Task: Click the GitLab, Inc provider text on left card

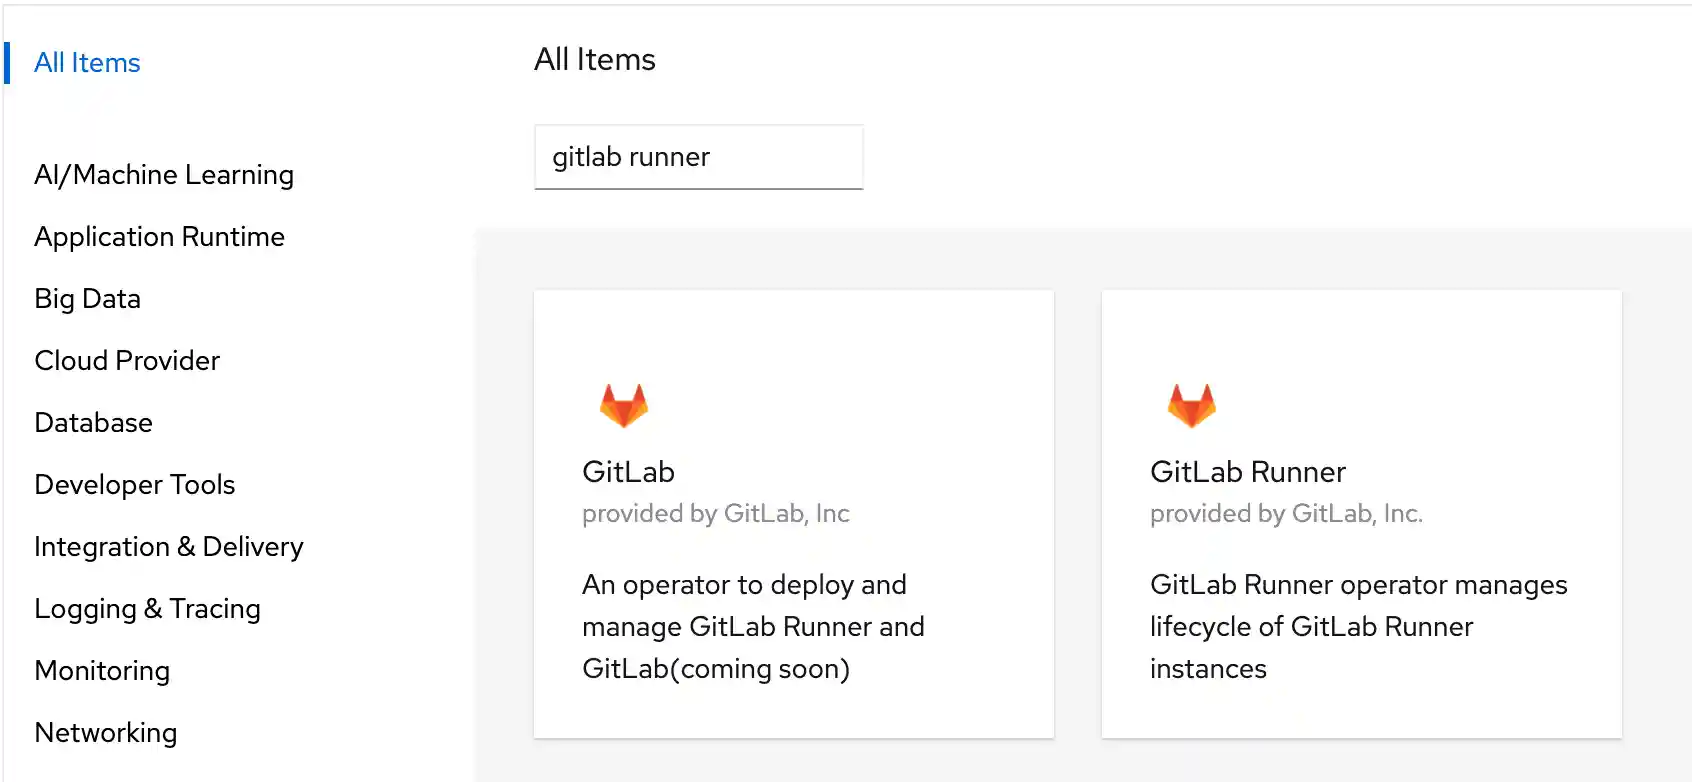Action: [715, 513]
